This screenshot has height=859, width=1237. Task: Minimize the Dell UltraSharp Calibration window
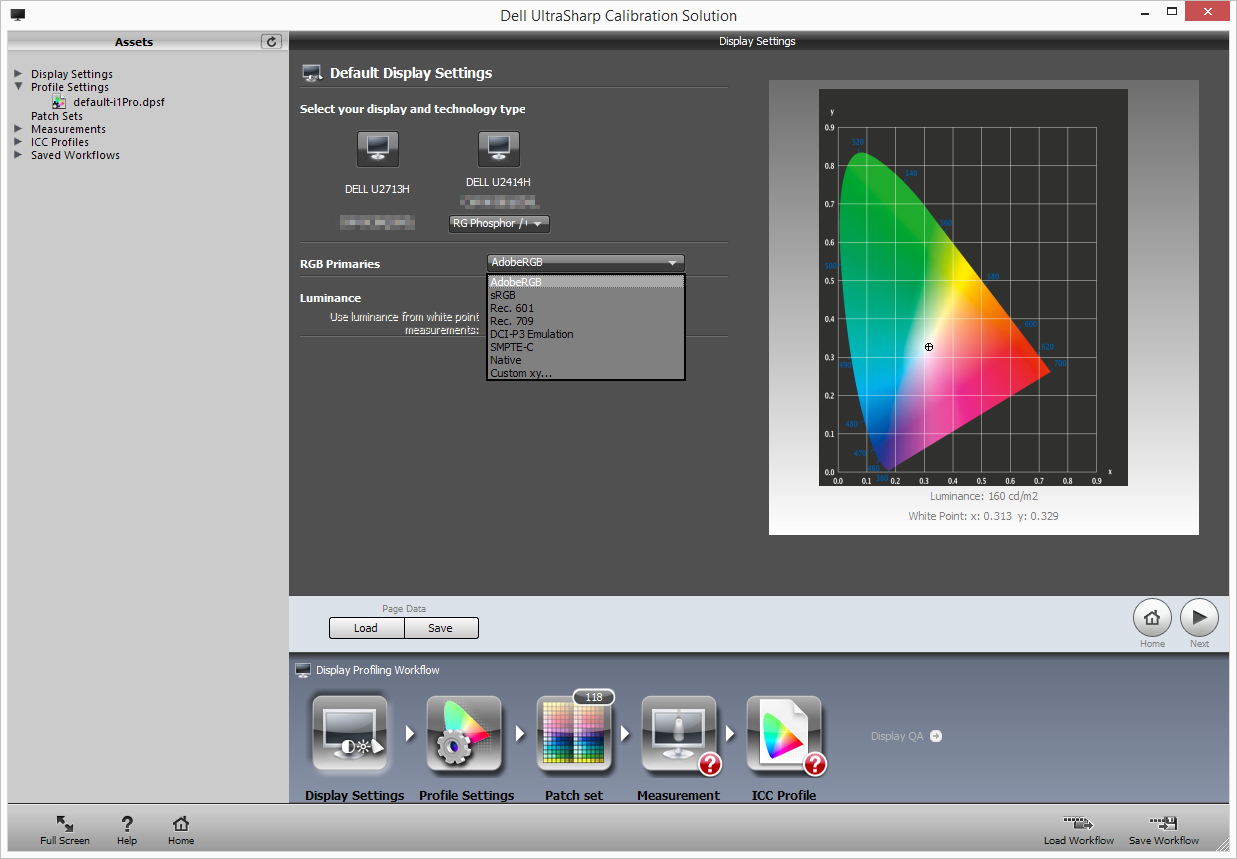(1145, 15)
